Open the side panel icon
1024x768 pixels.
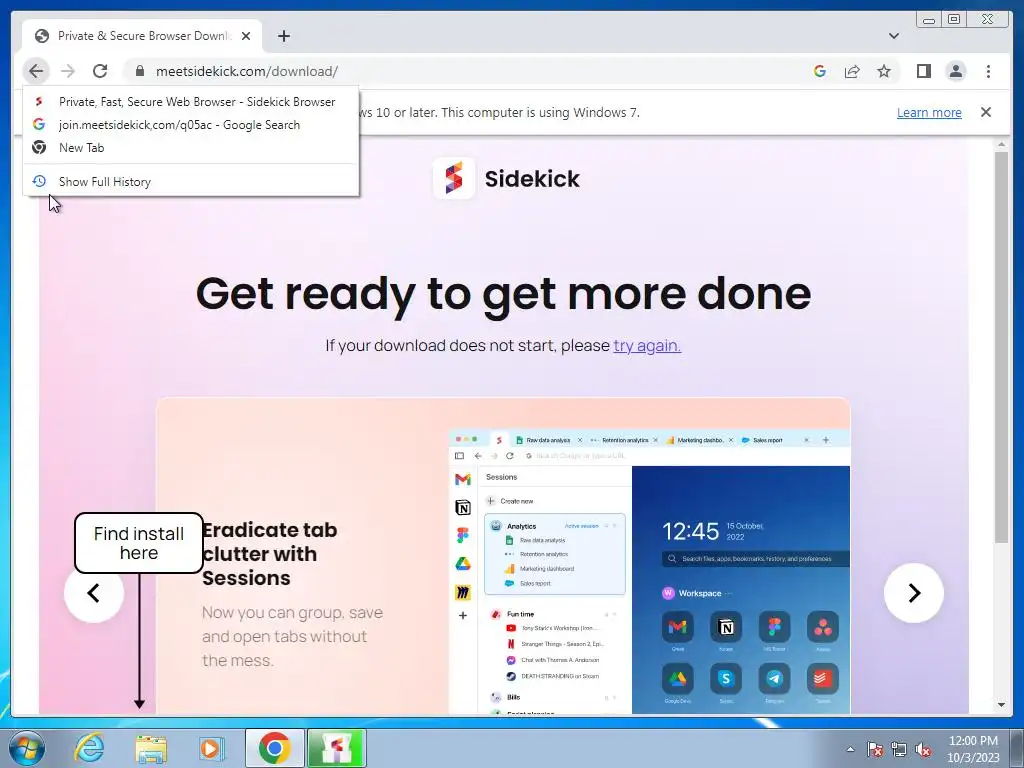pos(923,71)
